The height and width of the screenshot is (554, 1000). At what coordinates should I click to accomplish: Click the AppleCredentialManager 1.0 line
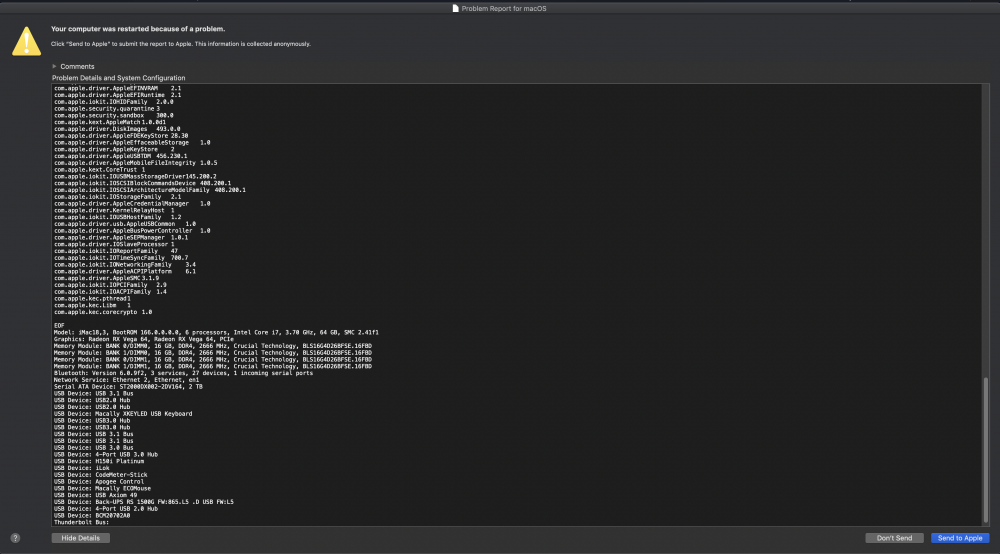tap(132, 204)
